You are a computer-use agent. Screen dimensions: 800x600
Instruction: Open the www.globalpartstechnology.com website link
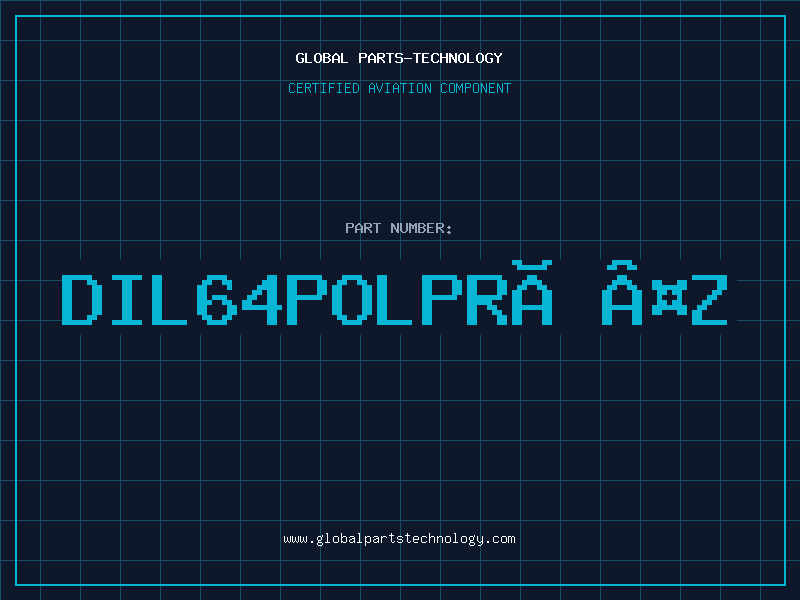click(399, 539)
